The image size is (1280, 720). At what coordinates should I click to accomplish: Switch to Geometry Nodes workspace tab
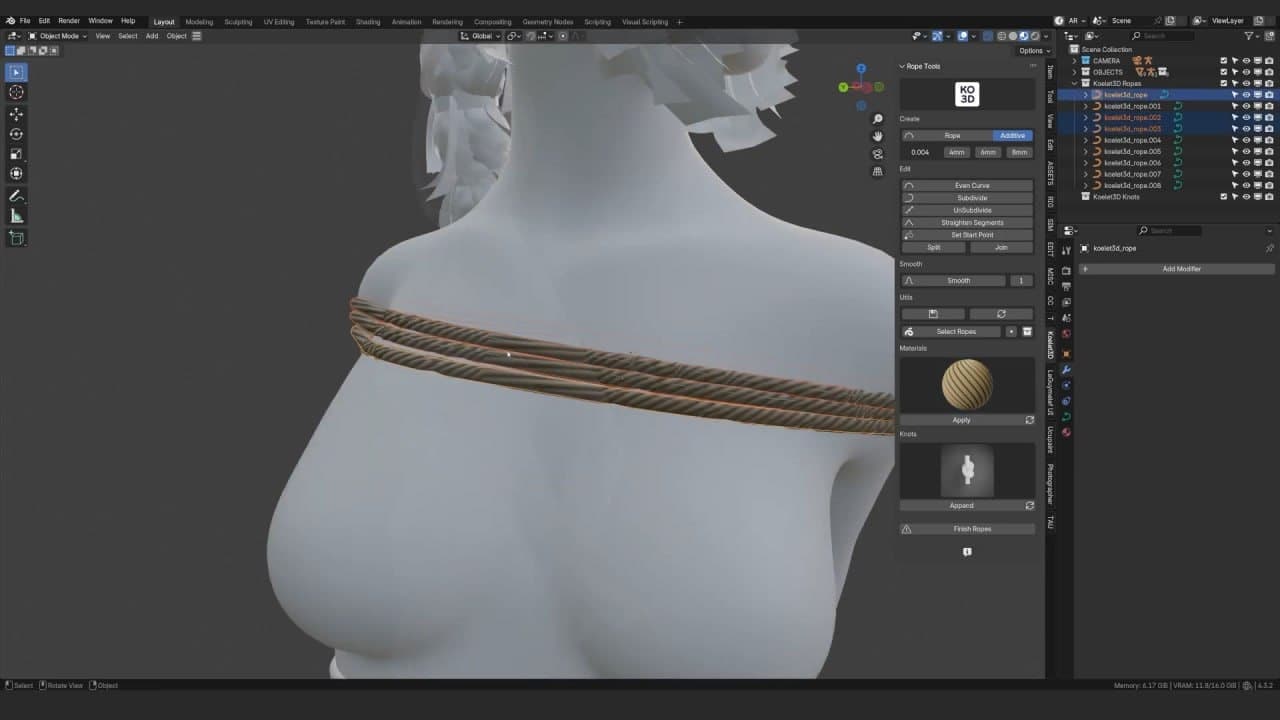(x=548, y=22)
